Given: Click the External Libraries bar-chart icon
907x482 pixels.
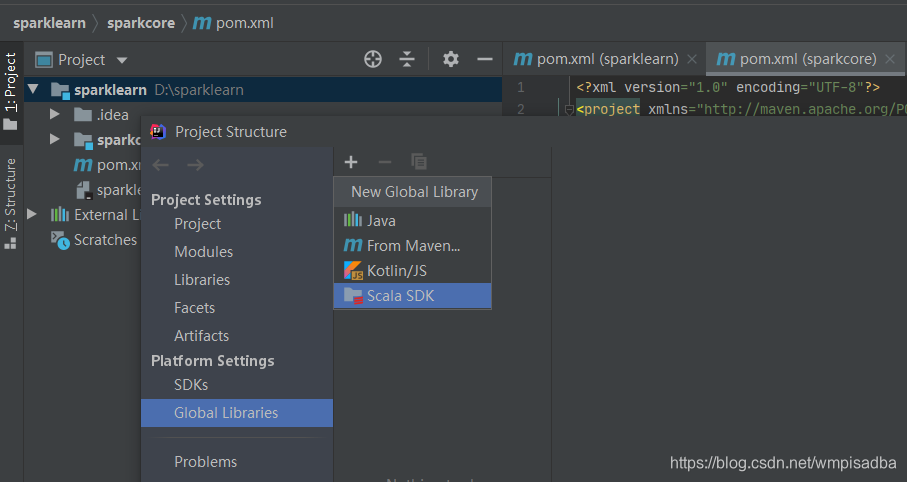Looking at the screenshot, I should click(60, 214).
